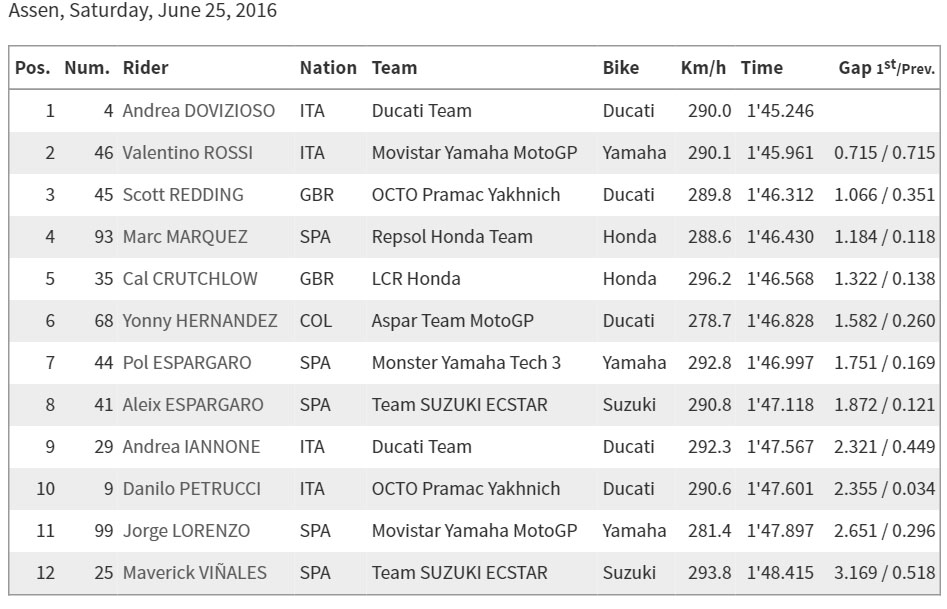This screenshot has width=947, height=609.
Task: Click rider name Pol ESPARGARO
Action: (x=187, y=362)
